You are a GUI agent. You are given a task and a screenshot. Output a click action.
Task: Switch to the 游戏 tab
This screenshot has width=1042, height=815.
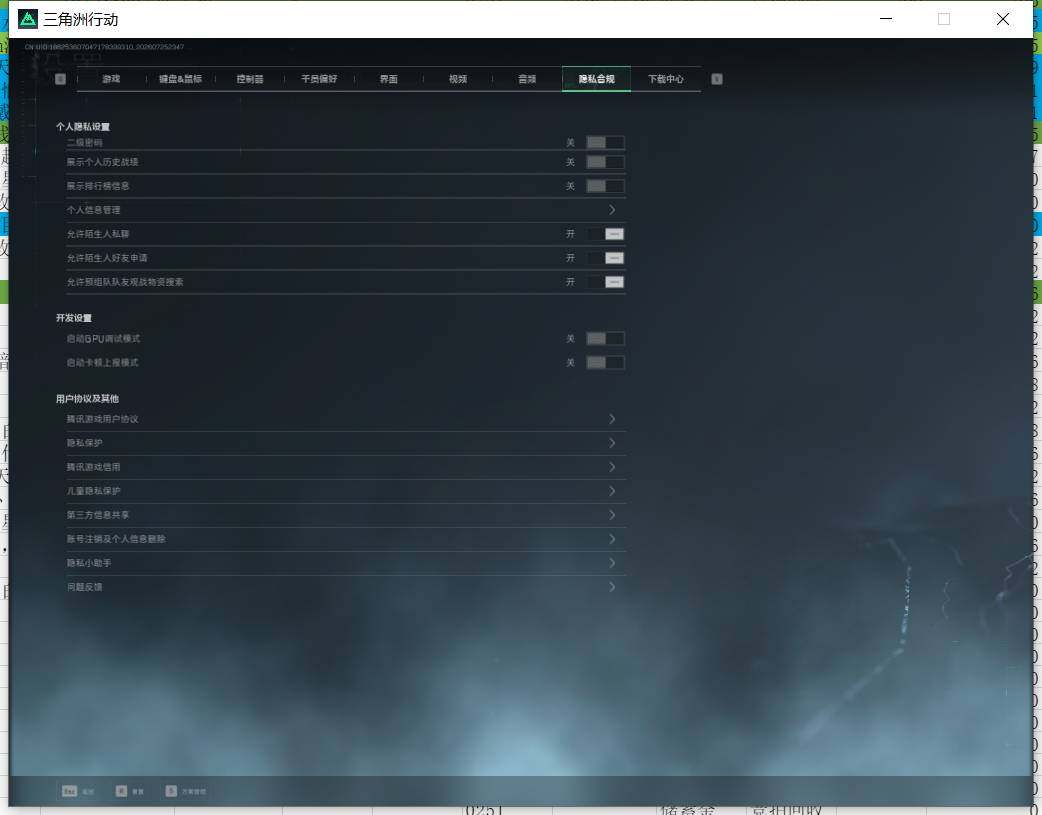[111, 79]
